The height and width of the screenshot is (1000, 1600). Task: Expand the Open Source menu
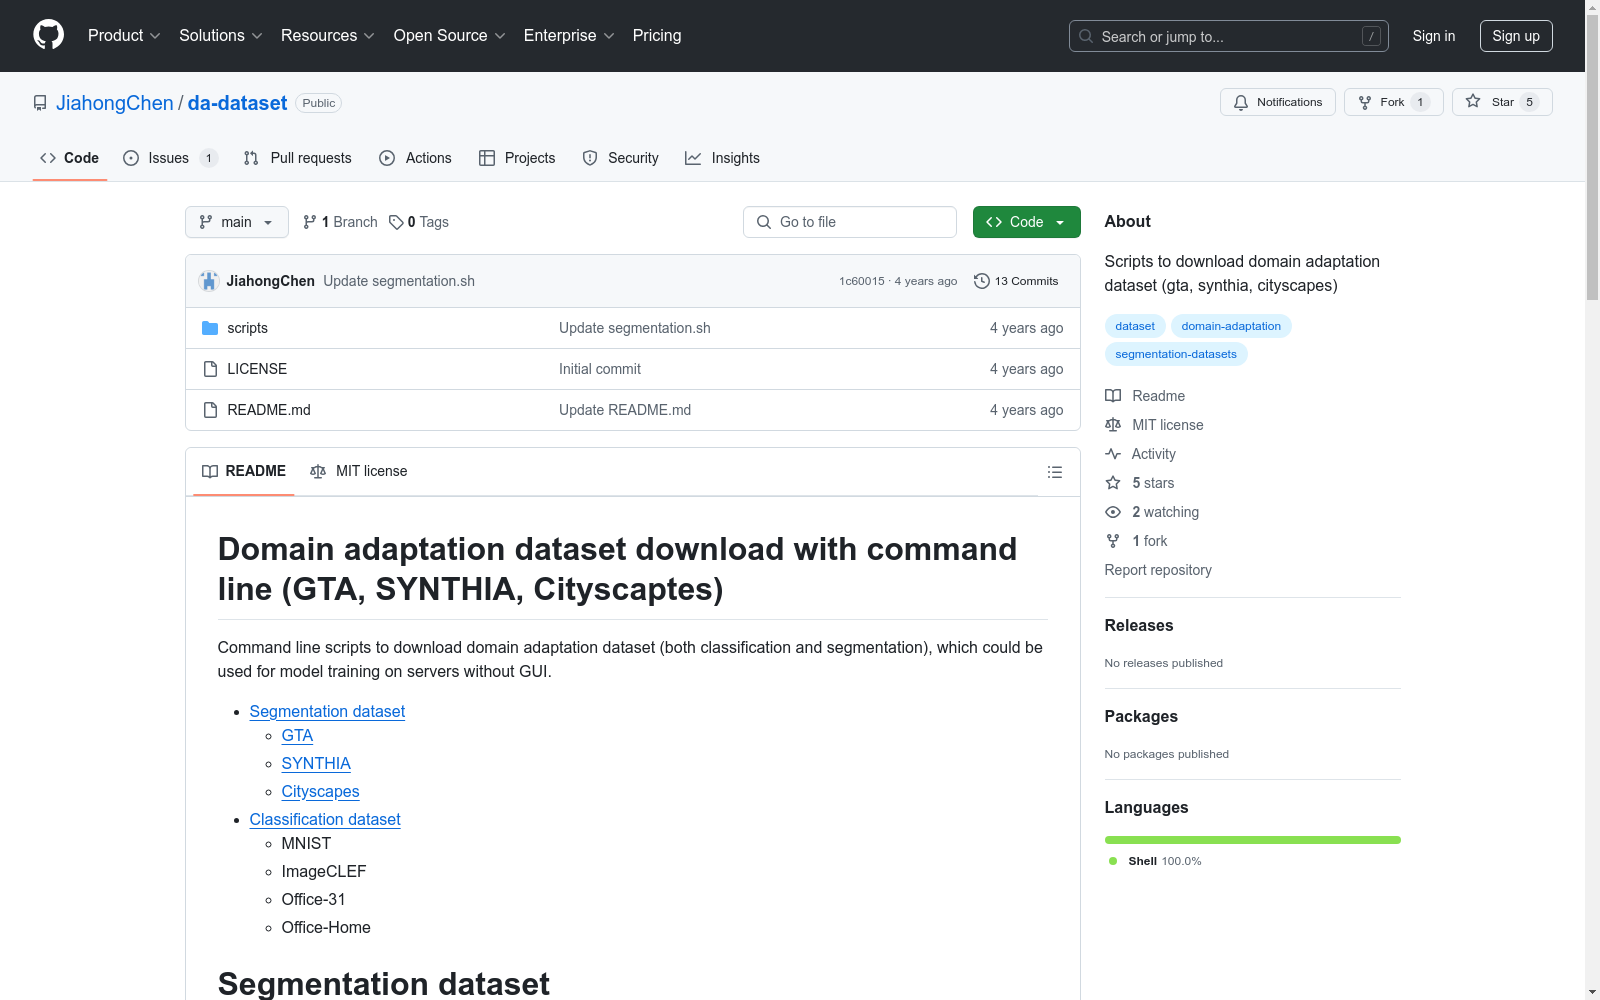(449, 35)
